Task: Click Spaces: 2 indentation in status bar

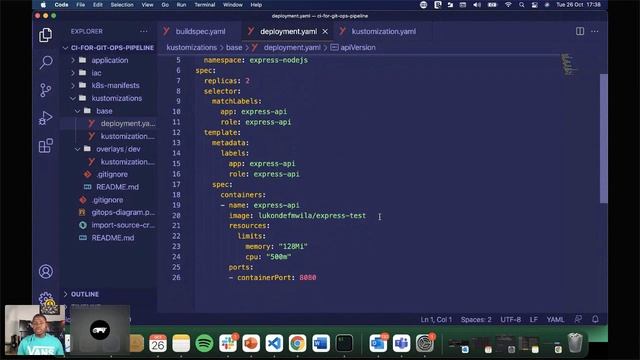Action: pyautogui.click(x=476, y=319)
